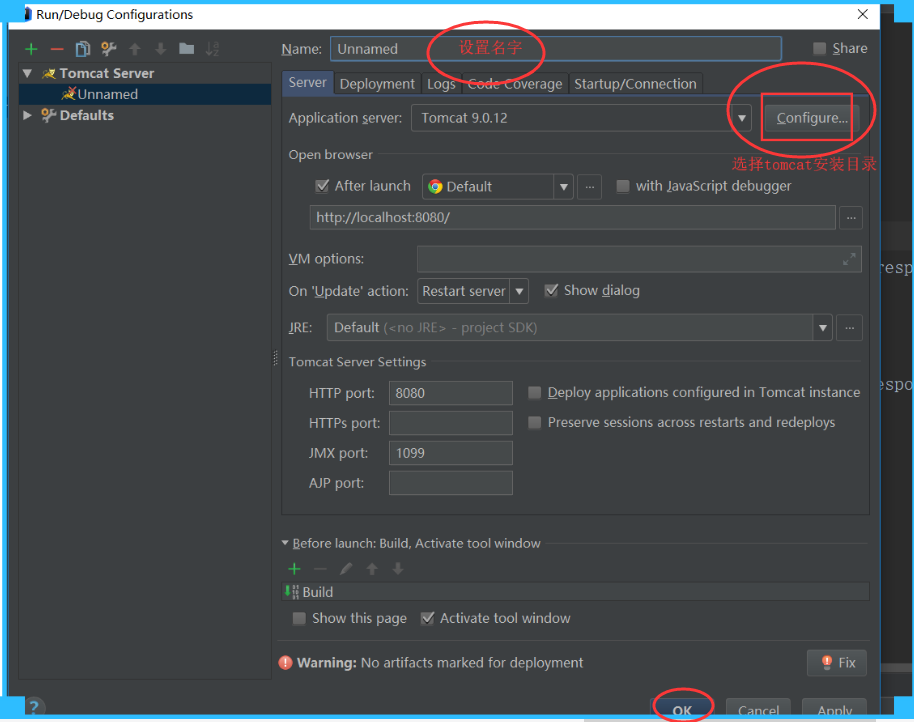Open URL ellipsis button beside localhost field
Viewport: 914px width, 722px height.
(x=851, y=218)
